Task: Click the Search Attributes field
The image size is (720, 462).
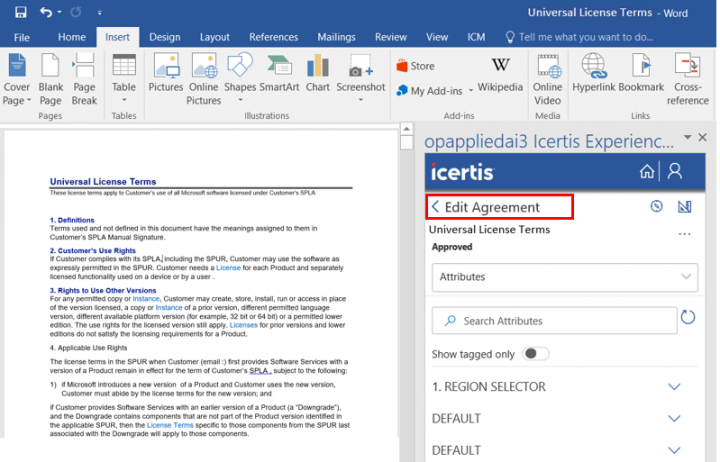Action: pos(550,321)
